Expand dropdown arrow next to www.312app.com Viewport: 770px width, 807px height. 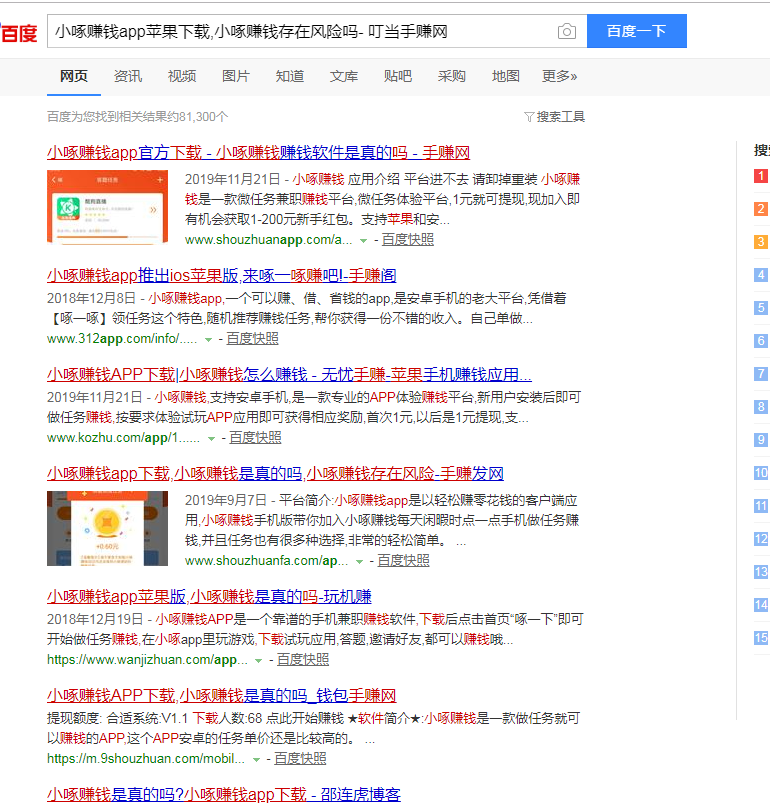coord(208,339)
